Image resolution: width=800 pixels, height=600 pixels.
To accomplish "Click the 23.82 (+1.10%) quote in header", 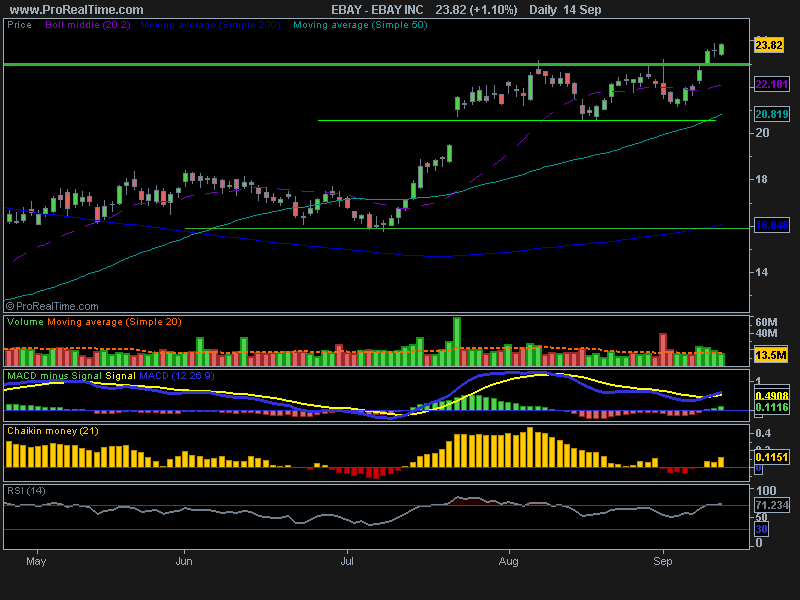I will (x=476, y=10).
